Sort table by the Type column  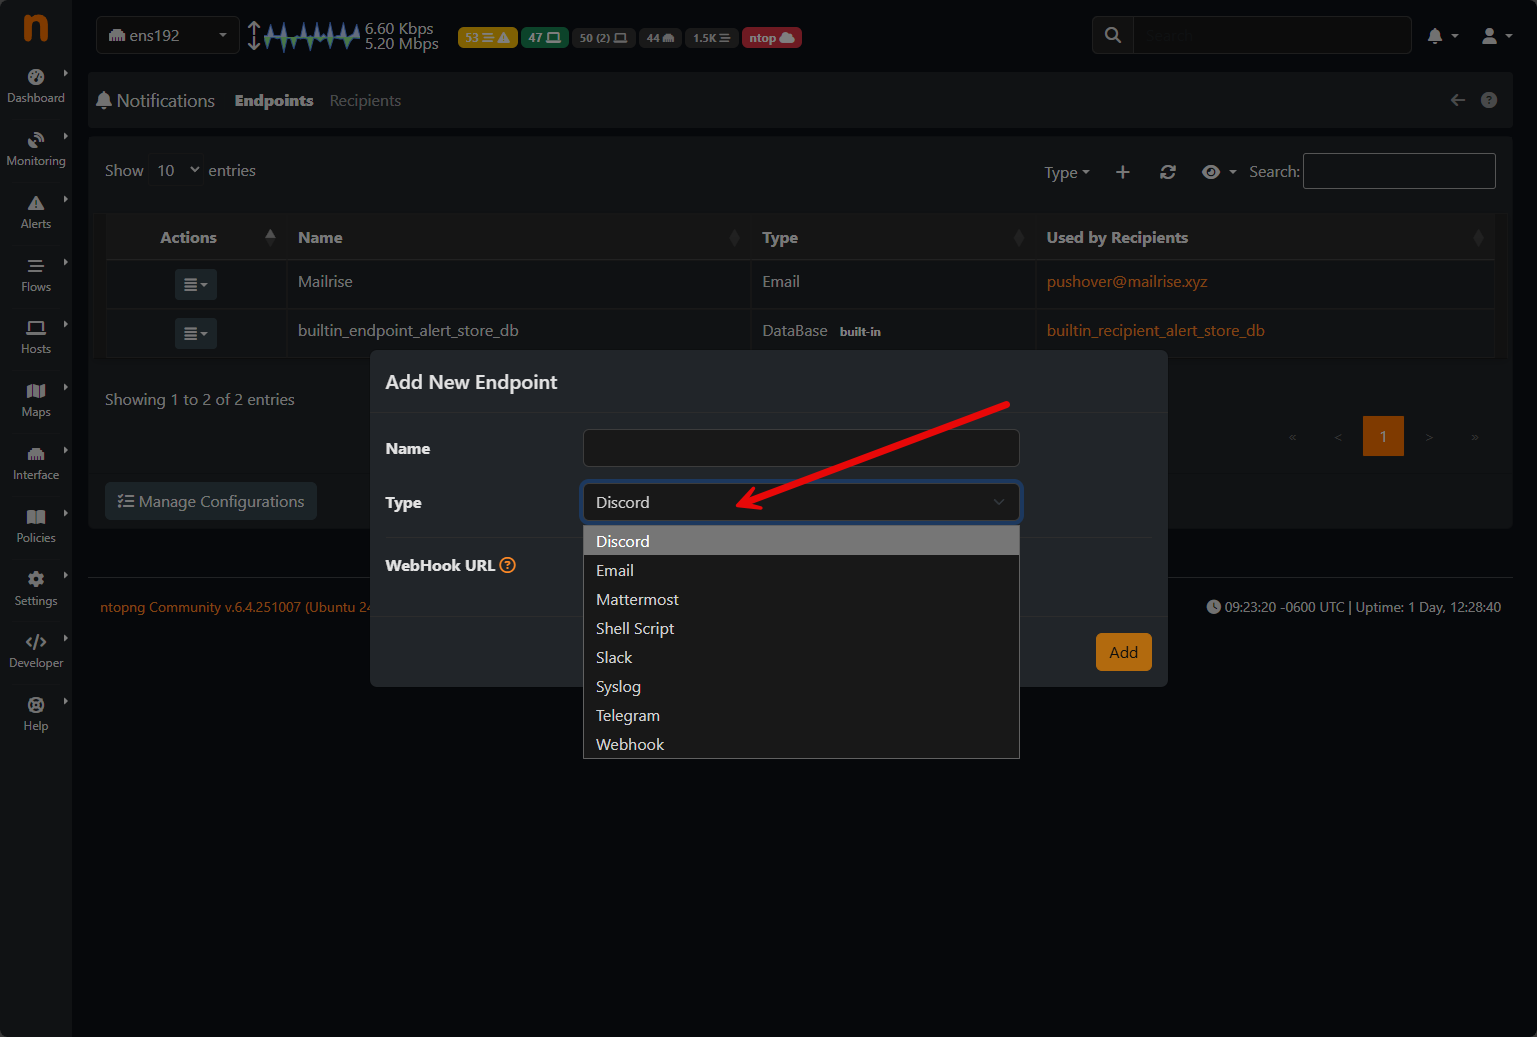pyautogui.click(x=893, y=238)
